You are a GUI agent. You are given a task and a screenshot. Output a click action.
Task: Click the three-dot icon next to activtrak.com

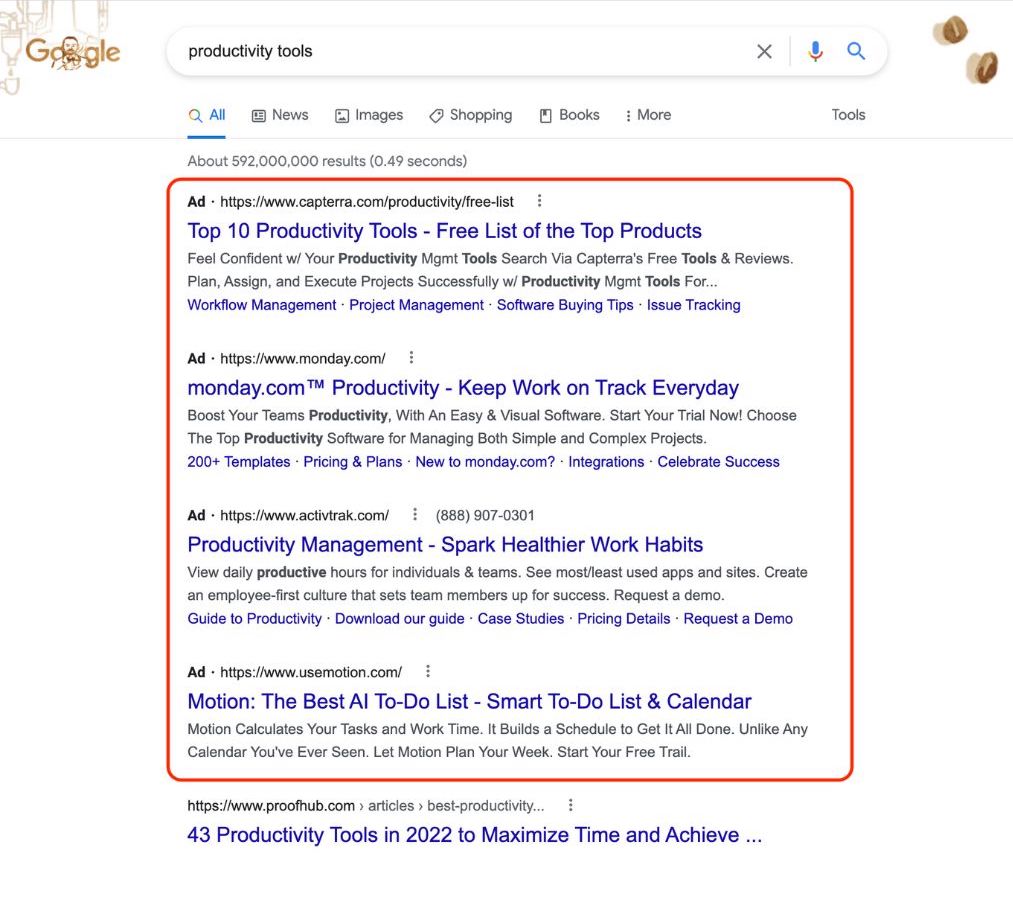pyautogui.click(x=415, y=514)
